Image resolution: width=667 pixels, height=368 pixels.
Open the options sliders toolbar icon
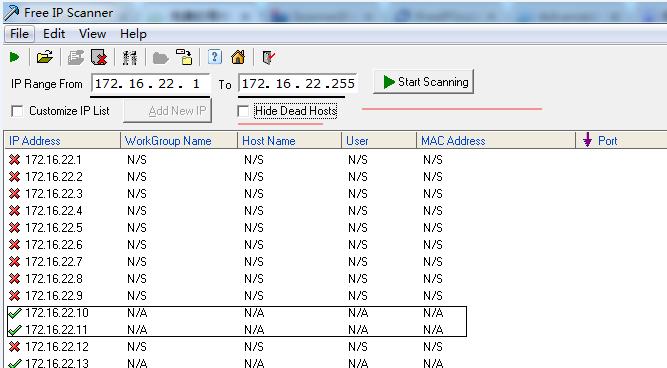[130, 57]
